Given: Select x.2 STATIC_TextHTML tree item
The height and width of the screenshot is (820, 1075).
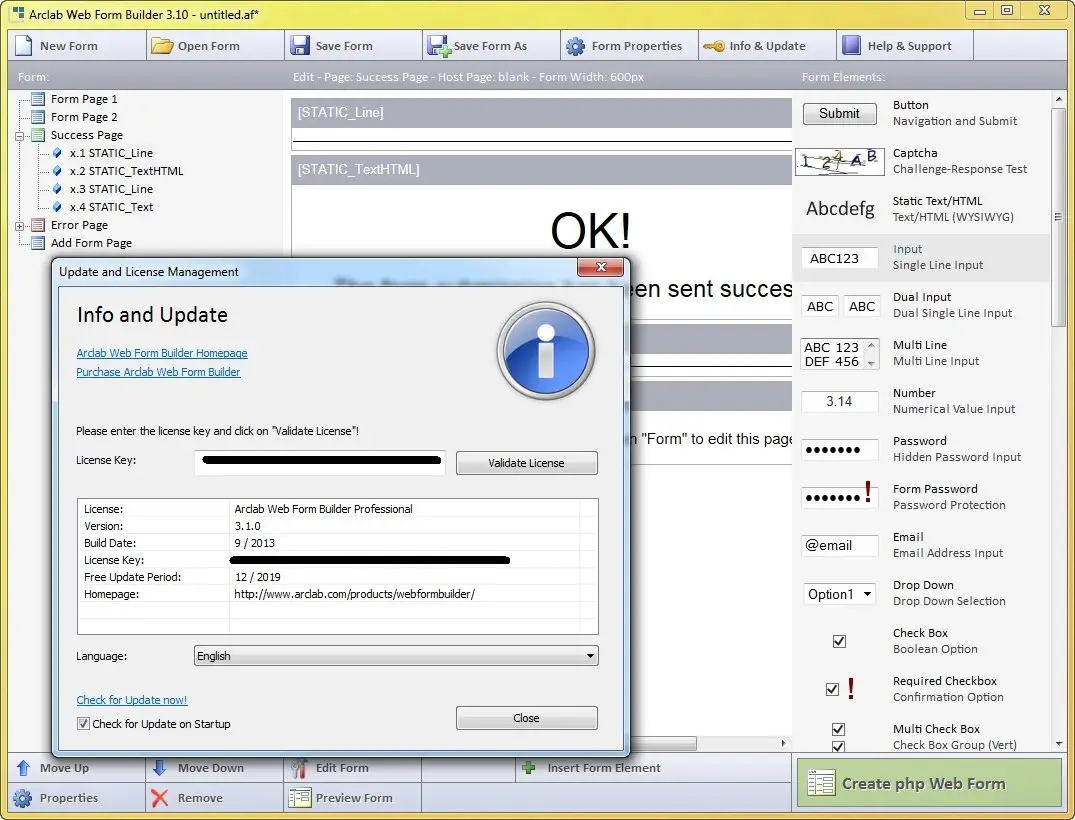Looking at the screenshot, I should tap(126, 171).
